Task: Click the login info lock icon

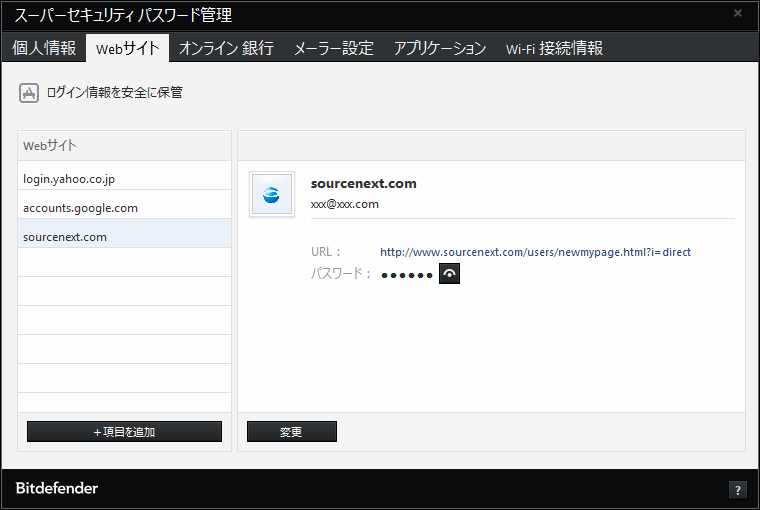Action: [29, 93]
